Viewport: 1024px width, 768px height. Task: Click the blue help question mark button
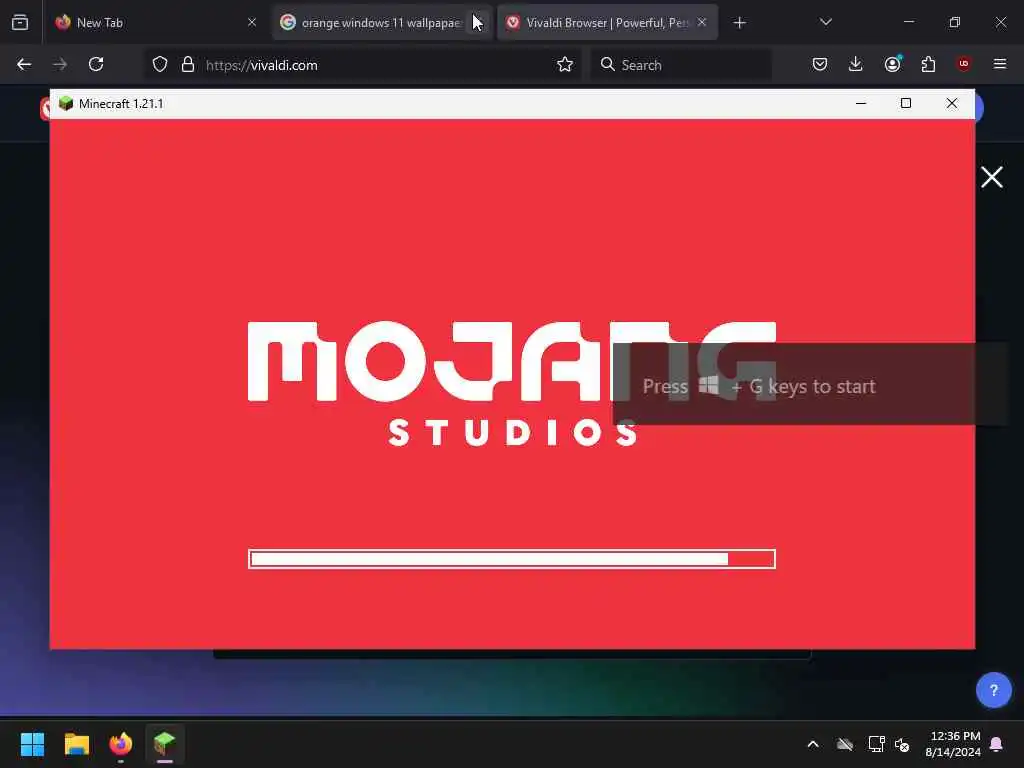[993, 690]
